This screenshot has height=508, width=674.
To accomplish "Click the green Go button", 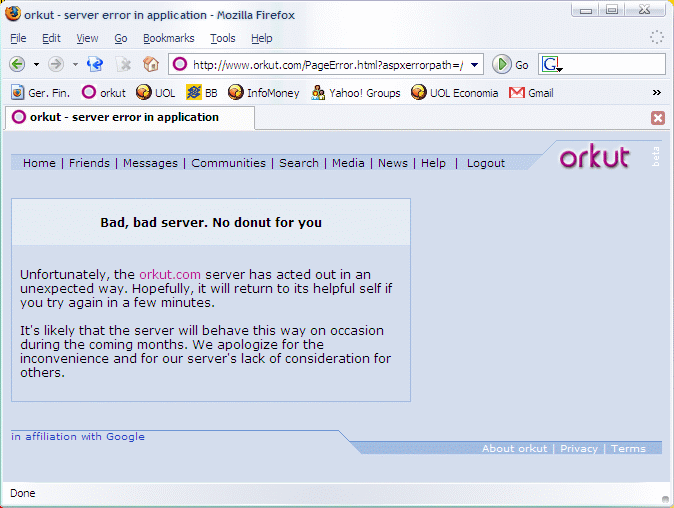I will click(x=510, y=65).
